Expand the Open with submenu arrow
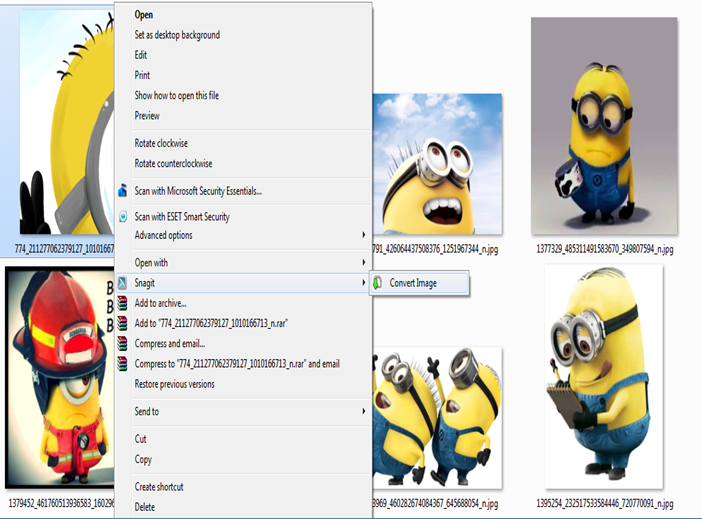This screenshot has height=519, width=702. [363, 263]
